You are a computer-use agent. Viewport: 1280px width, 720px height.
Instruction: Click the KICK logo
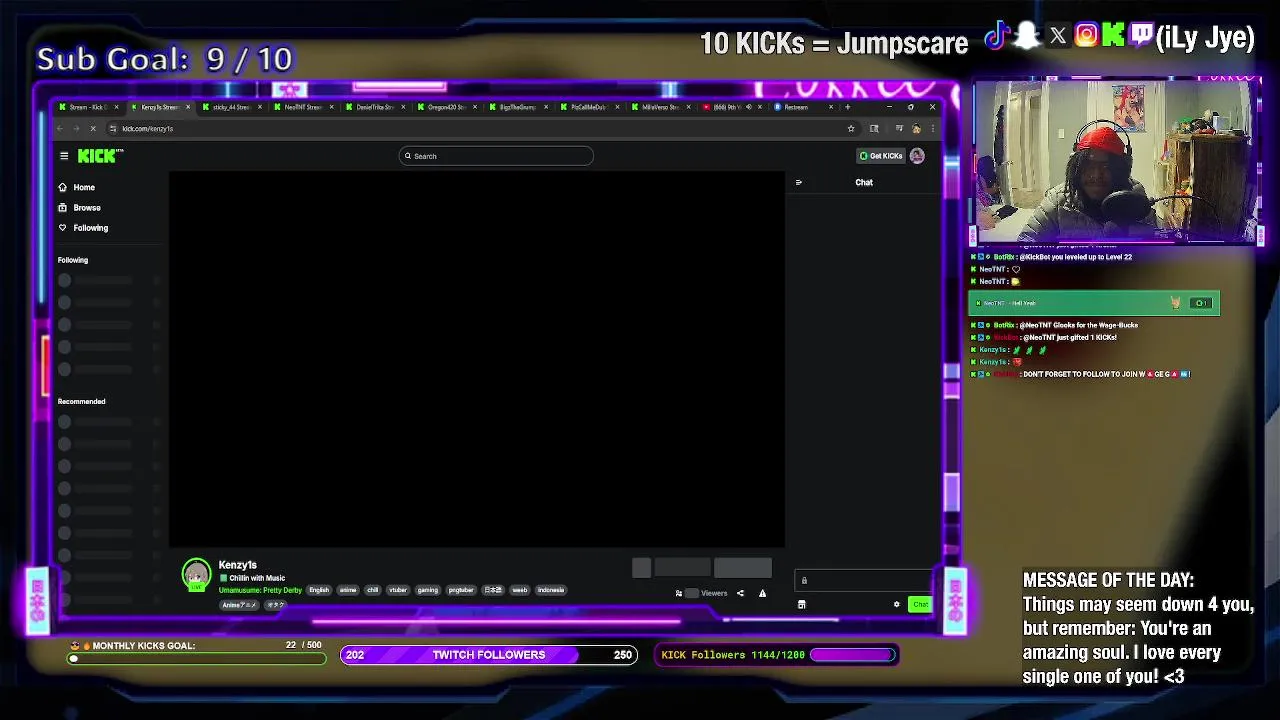tap(100, 156)
